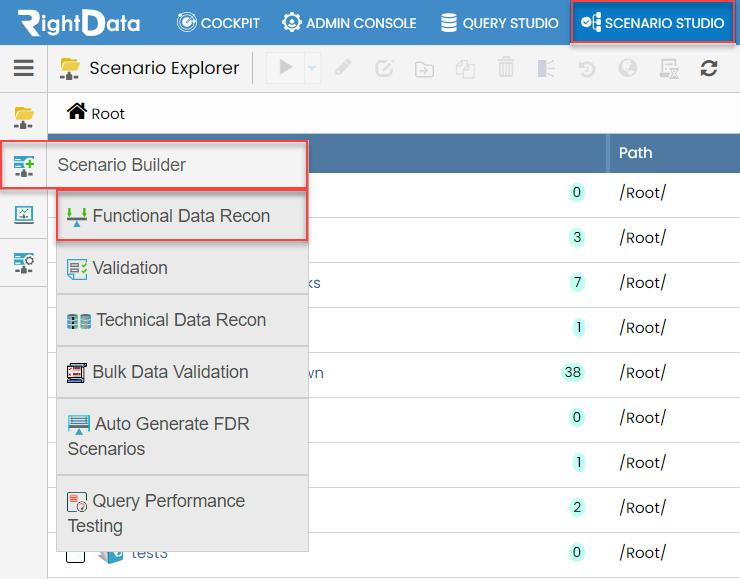Select Validation in the Scenario Builder menu
The image size is (740, 579).
[x=130, y=268]
